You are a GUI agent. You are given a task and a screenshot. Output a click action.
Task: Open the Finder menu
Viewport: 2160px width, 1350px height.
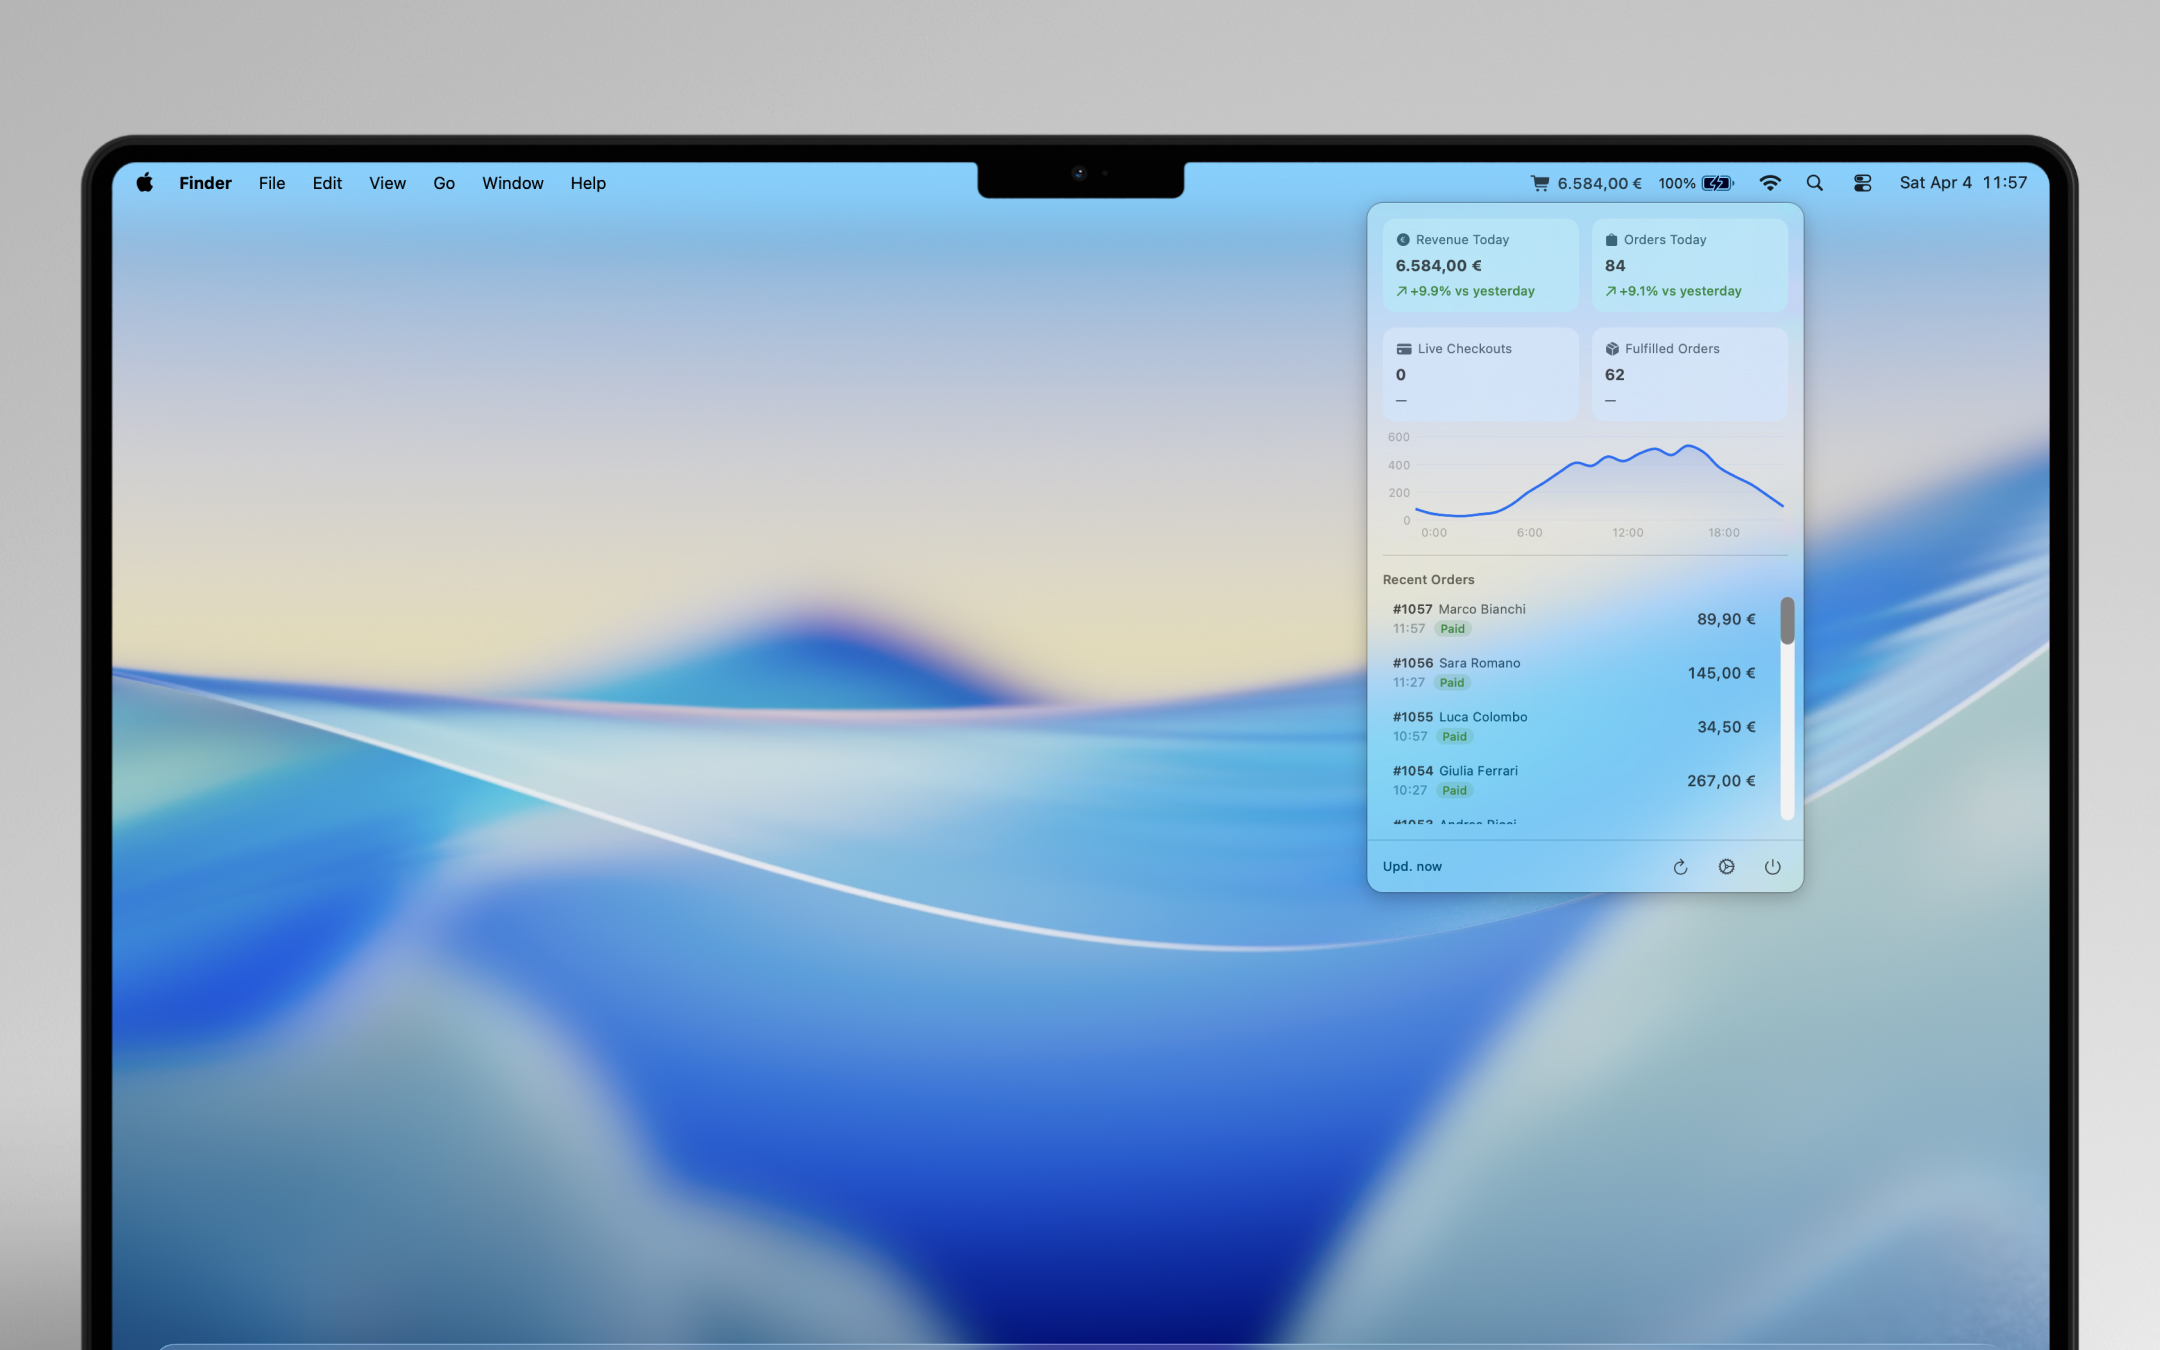coord(205,183)
